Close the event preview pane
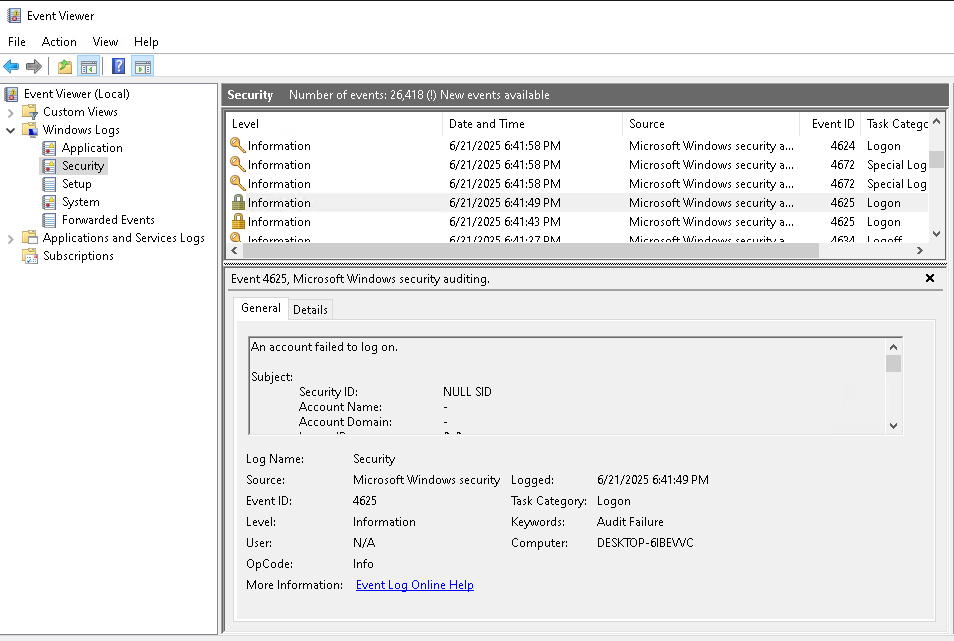The image size is (954, 641). [x=930, y=278]
